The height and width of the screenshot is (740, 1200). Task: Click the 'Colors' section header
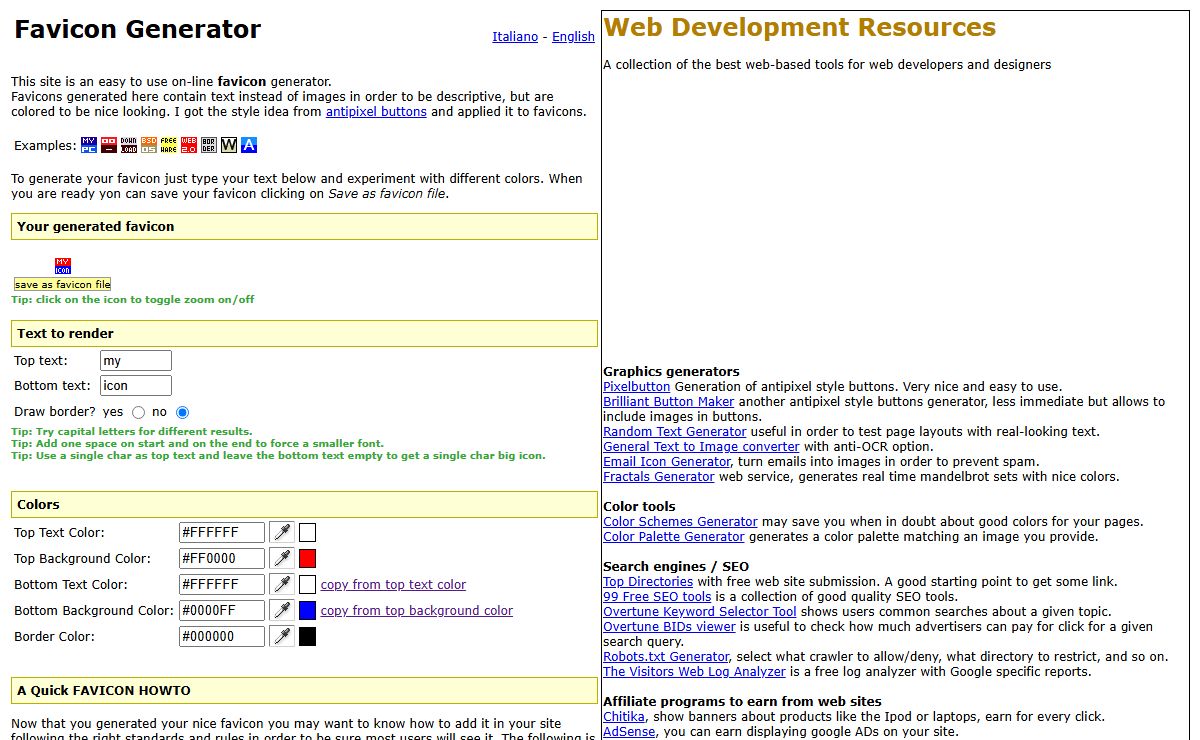(304, 505)
